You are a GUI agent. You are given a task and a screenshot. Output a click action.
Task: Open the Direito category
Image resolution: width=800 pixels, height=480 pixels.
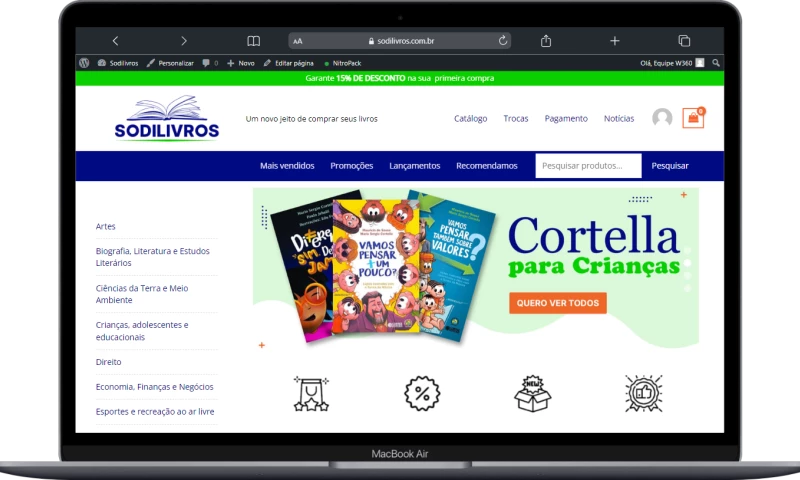click(109, 362)
